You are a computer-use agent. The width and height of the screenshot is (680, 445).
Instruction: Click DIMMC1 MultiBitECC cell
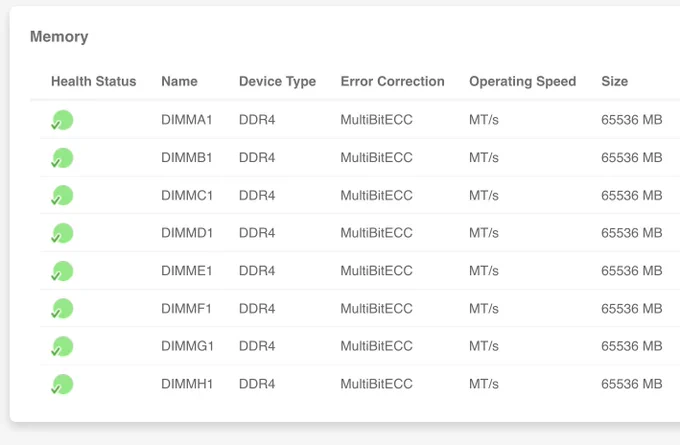point(376,195)
